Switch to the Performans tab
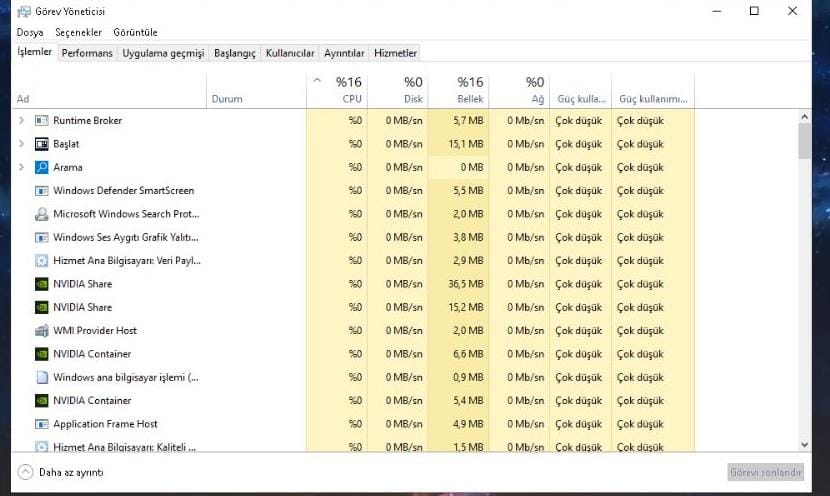 [87, 53]
